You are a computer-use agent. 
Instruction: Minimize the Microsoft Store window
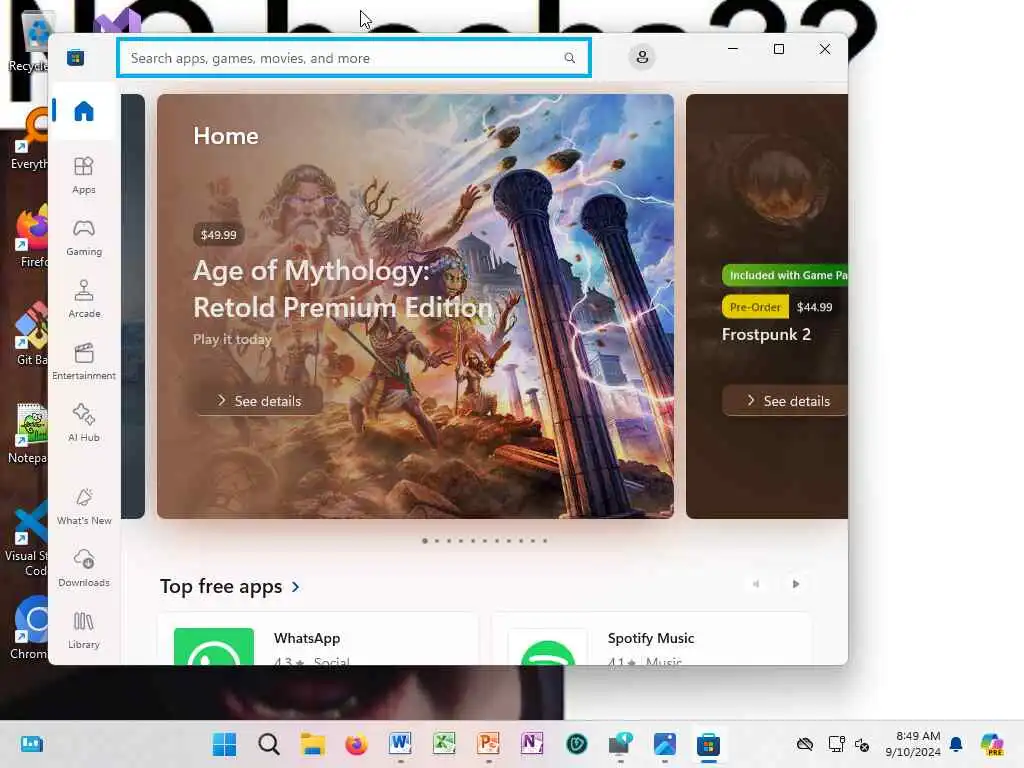coord(733,49)
